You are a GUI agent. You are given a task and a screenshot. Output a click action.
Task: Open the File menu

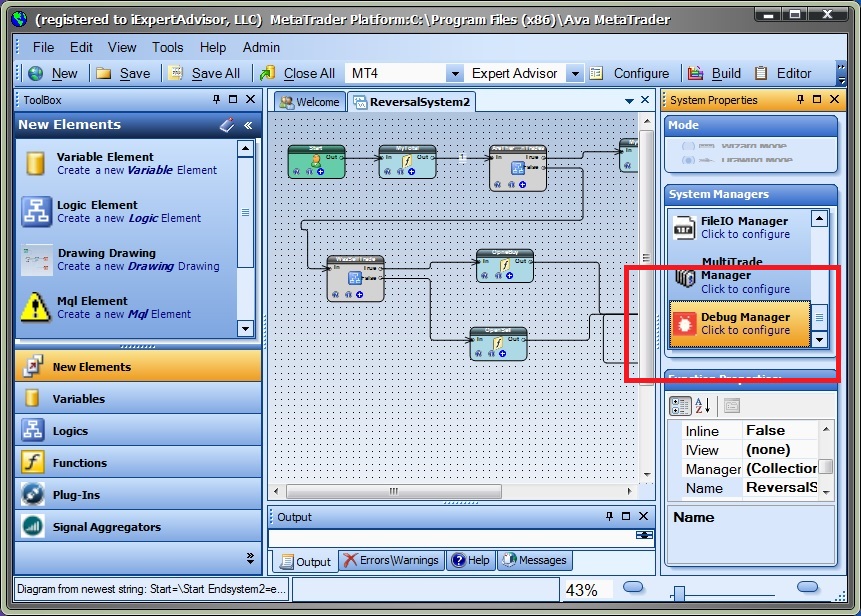43,47
